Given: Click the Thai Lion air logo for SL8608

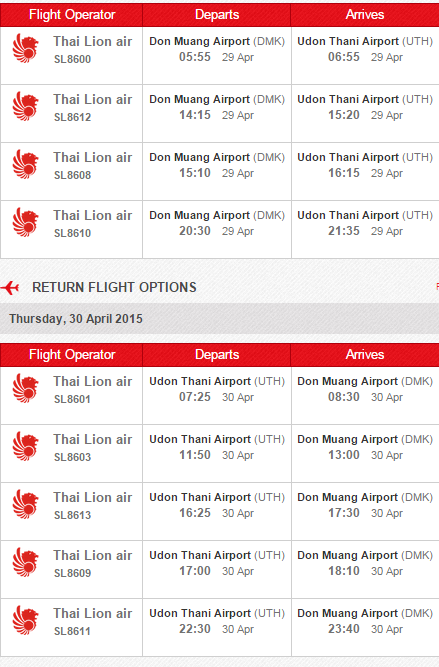Looking at the screenshot, I should [x=26, y=164].
